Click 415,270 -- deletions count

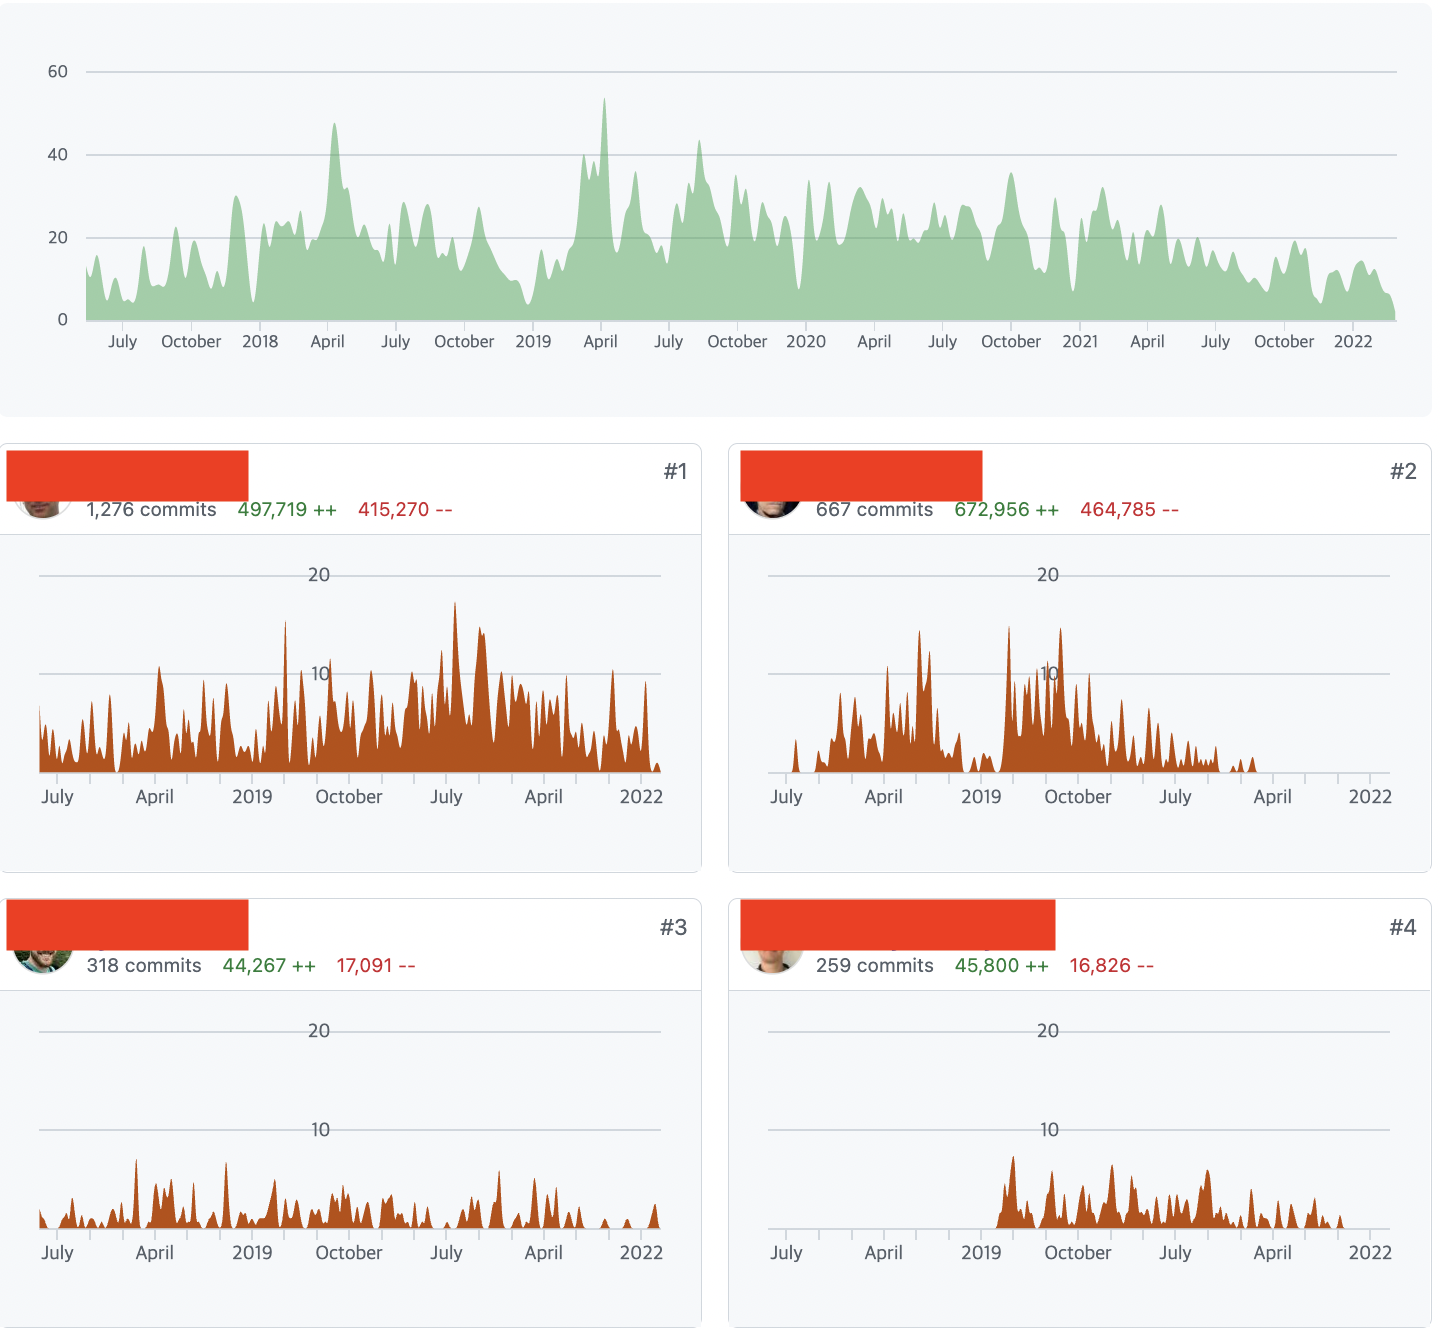405,509
